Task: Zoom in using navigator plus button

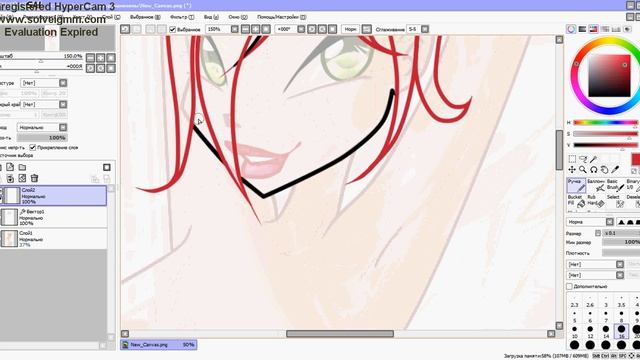Action: [x=100, y=58]
